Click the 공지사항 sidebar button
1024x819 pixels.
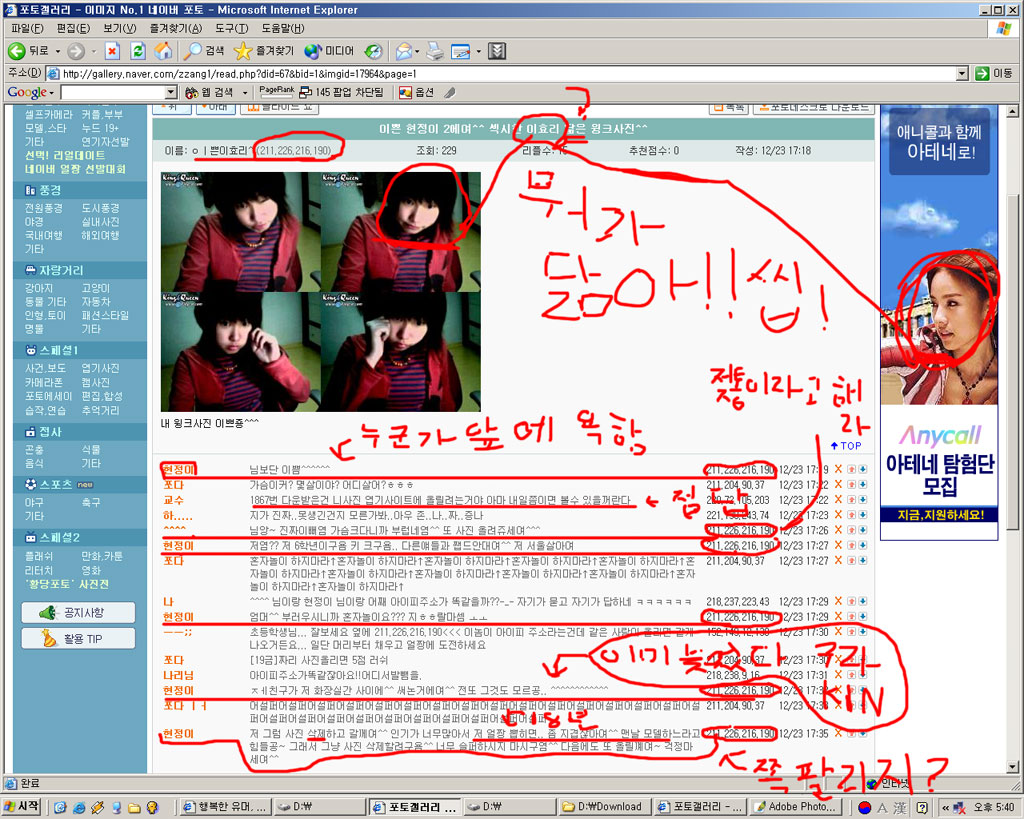coord(78,613)
